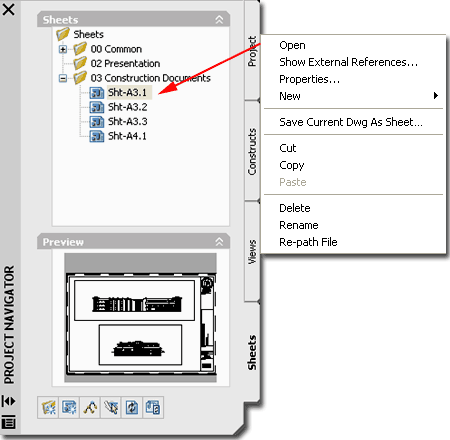Click the Re-path Xref toolbar icon

153,407
